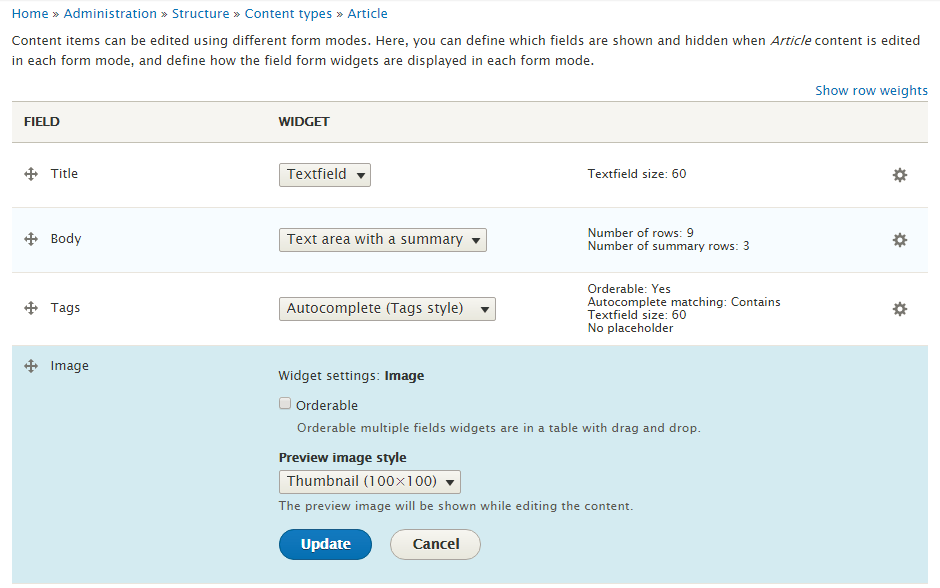
Task: Open the Textfield widget dropdown for Title
Action: tap(324, 174)
